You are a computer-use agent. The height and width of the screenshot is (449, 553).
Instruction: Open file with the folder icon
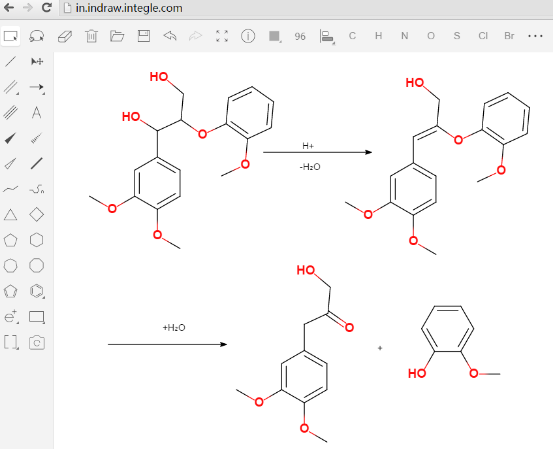[117, 36]
